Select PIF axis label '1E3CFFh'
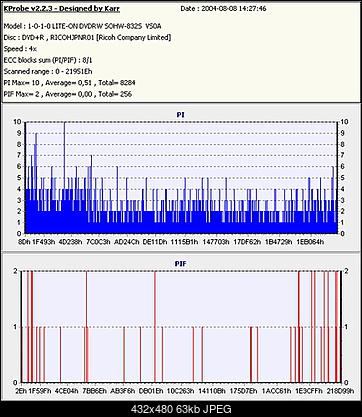This screenshot has width=362, height=417. tap(309, 391)
